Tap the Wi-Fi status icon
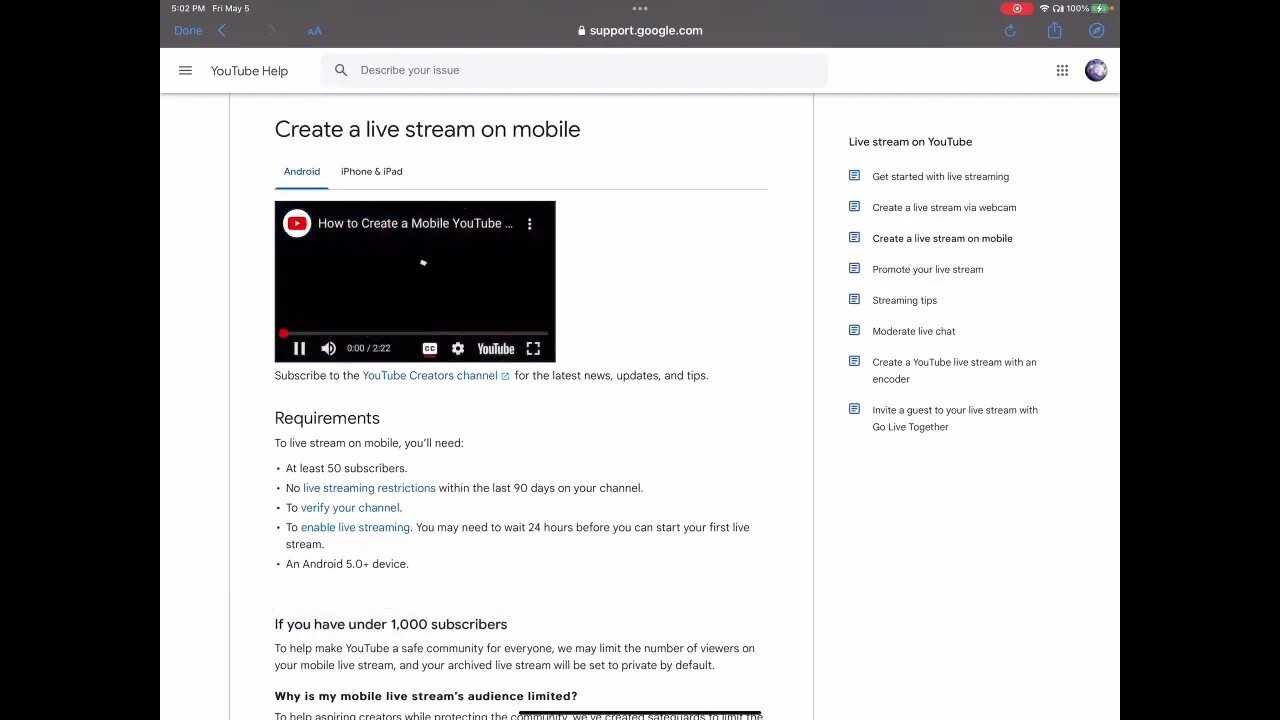The width and height of the screenshot is (1280, 720). point(1044,8)
